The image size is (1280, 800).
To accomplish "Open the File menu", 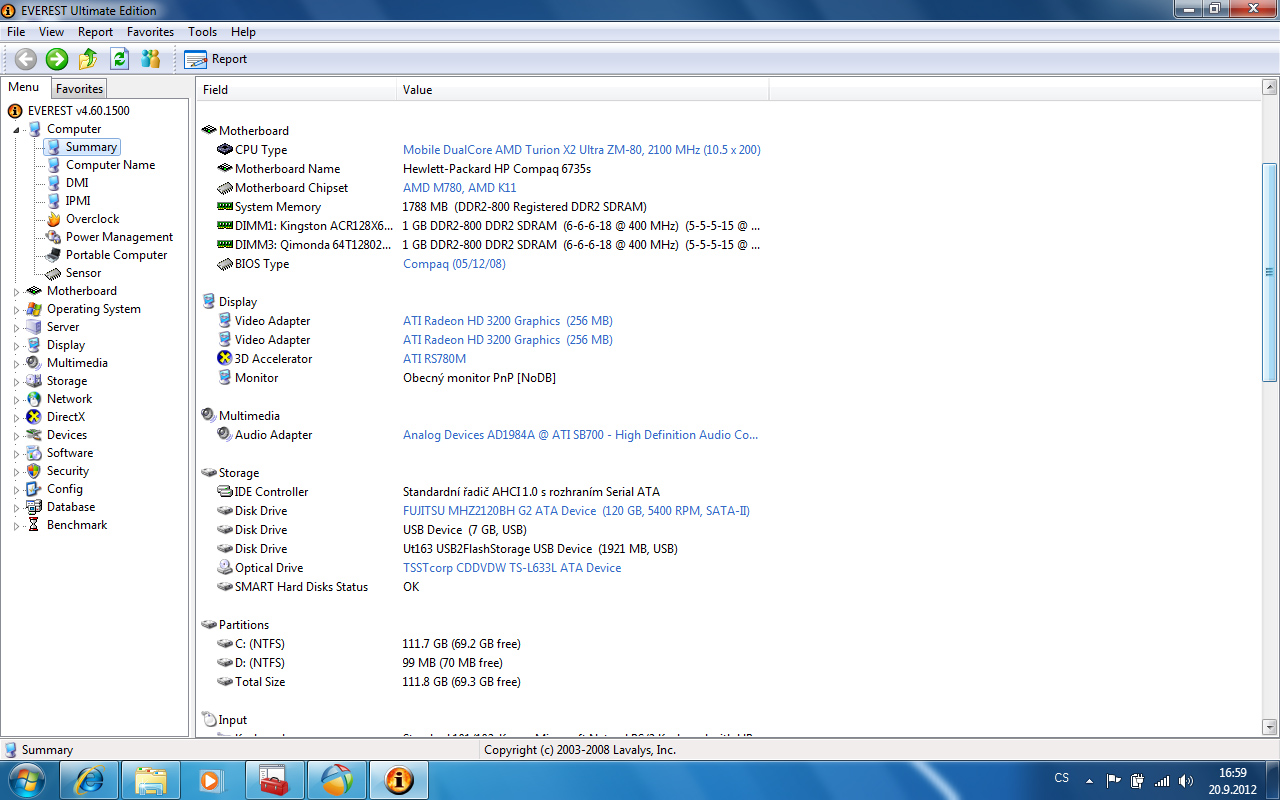I will pyautogui.click(x=16, y=32).
